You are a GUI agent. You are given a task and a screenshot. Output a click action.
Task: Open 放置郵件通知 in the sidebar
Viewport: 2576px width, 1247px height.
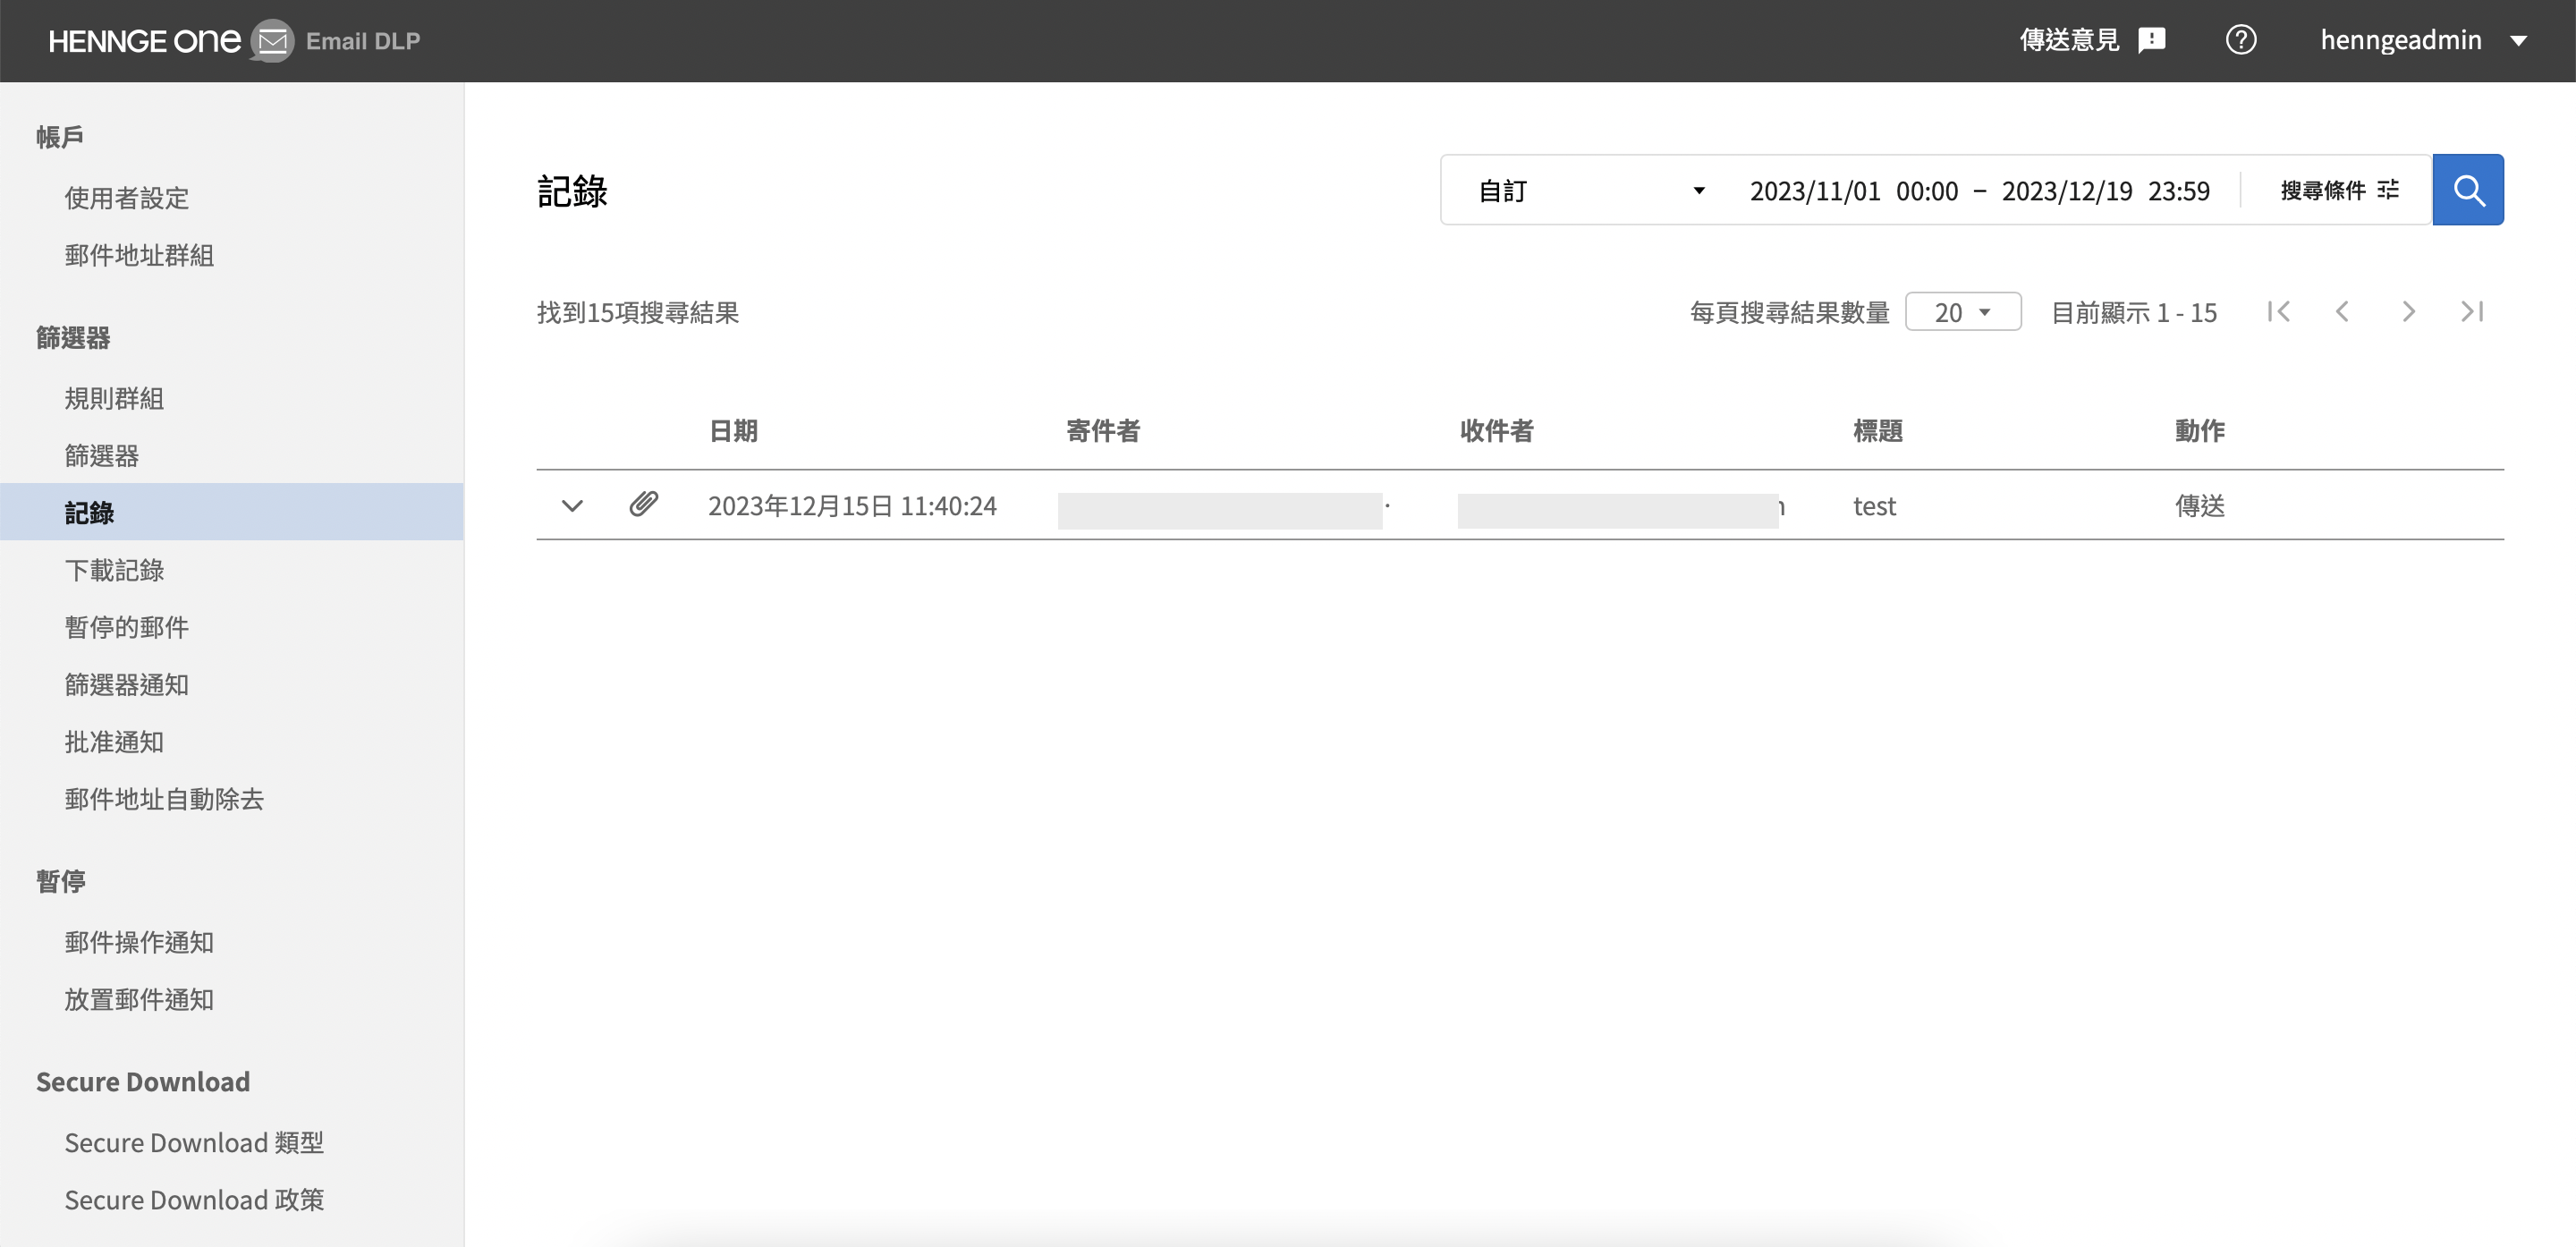point(139,999)
